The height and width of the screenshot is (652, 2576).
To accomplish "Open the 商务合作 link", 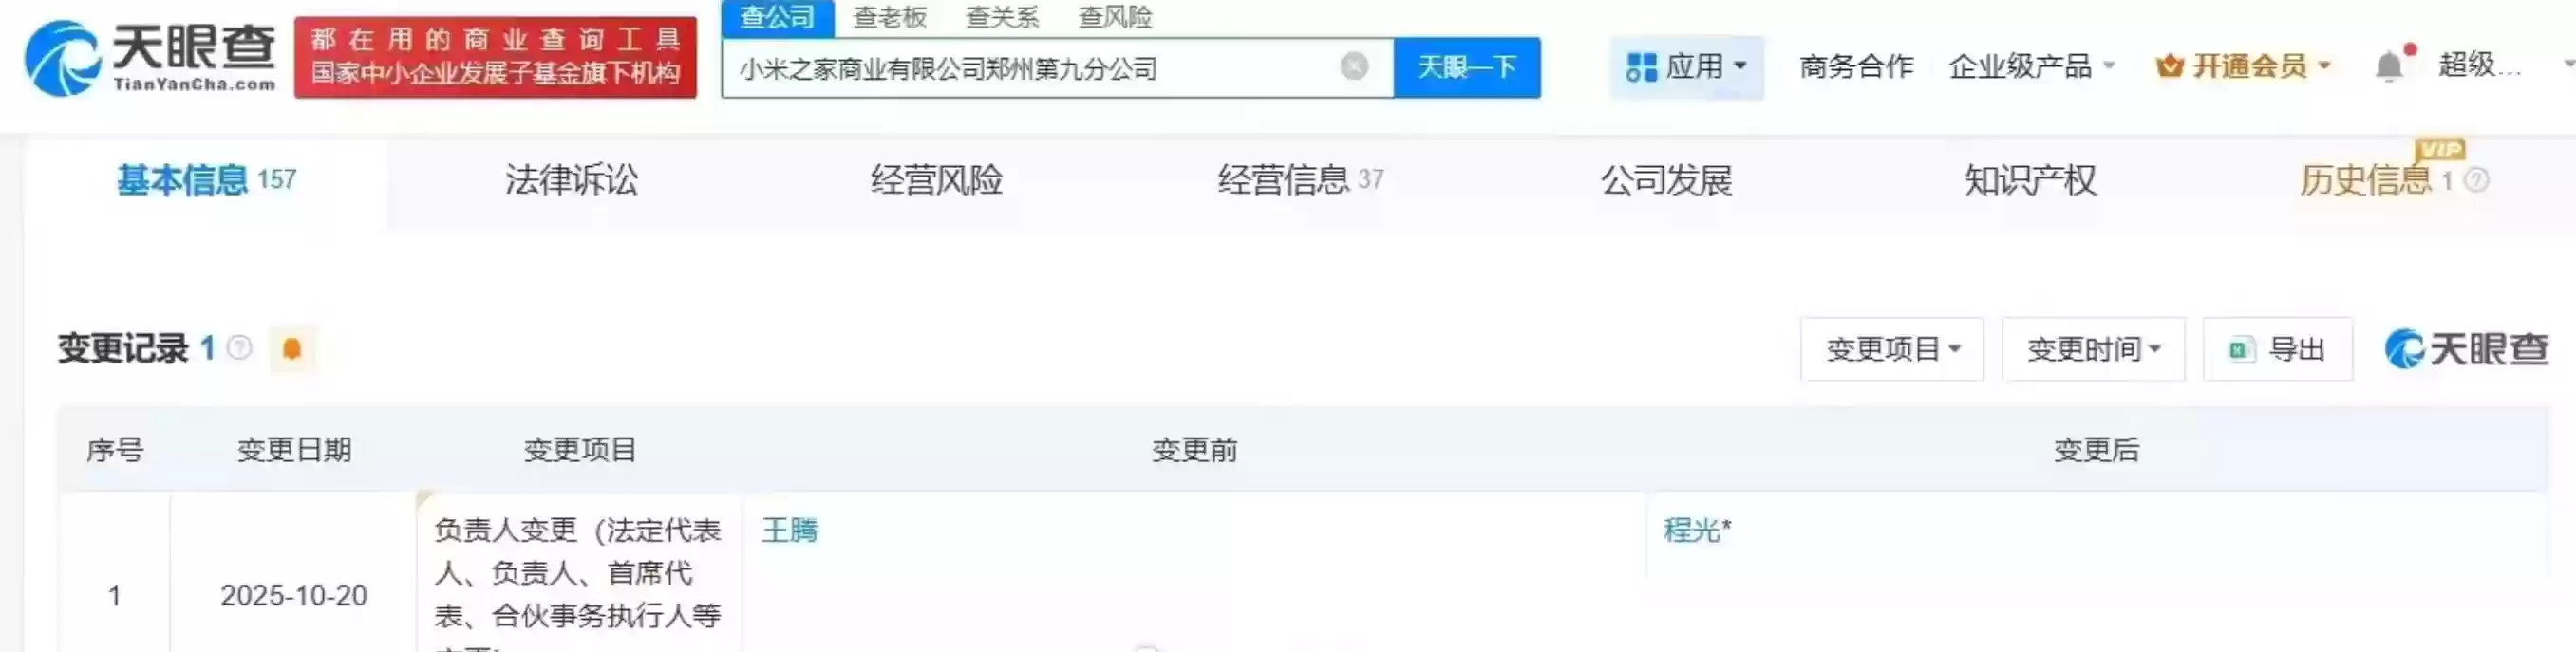I will click(x=1856, y=66).
